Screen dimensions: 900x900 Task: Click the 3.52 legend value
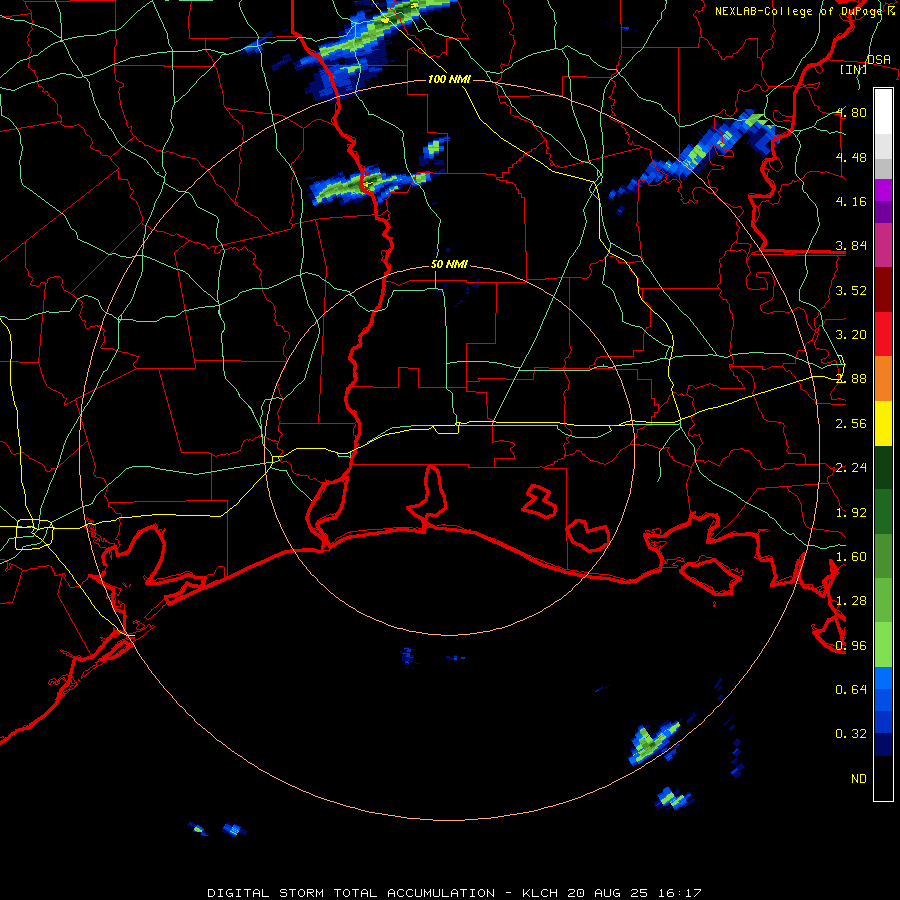pos(851,290)
